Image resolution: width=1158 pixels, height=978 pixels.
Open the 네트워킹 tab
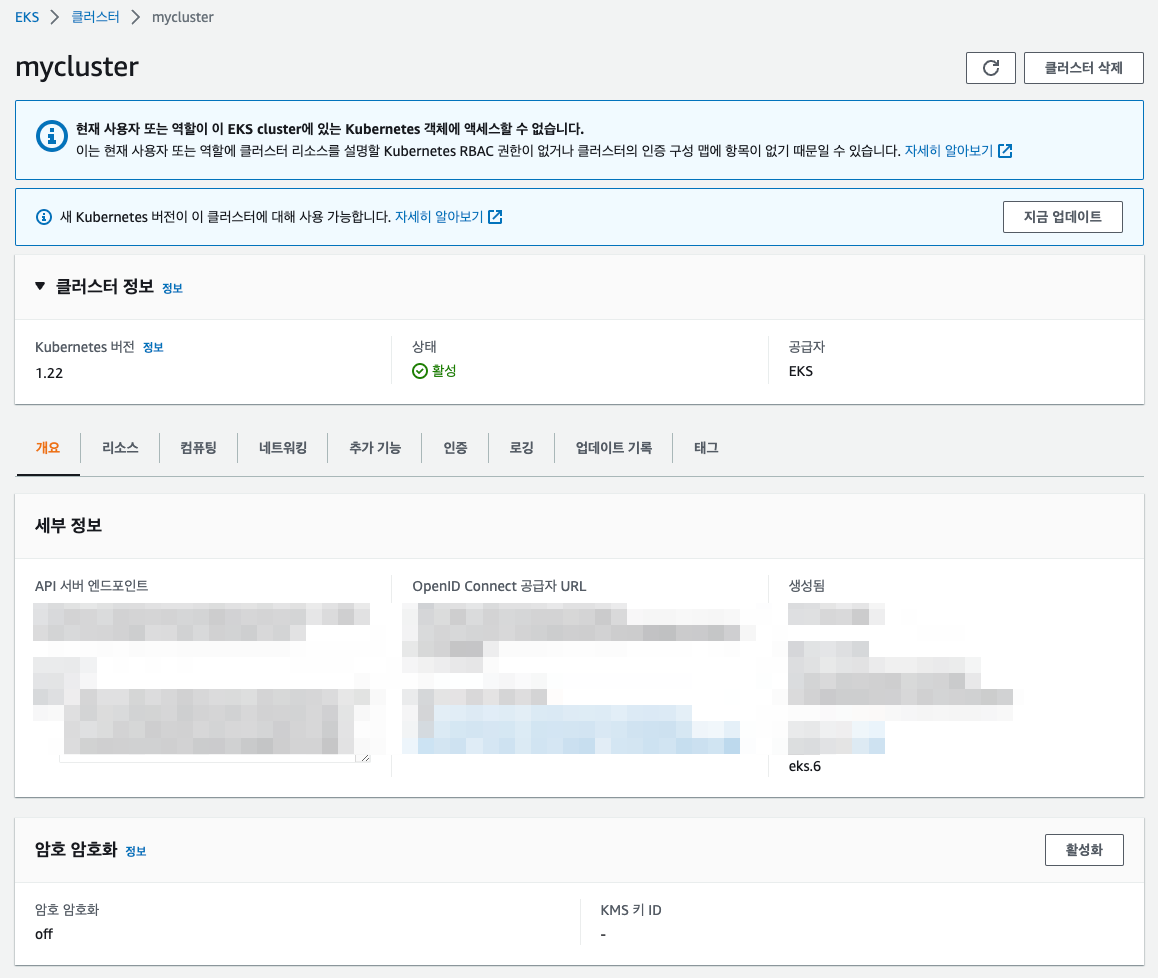tap(283, 448)
